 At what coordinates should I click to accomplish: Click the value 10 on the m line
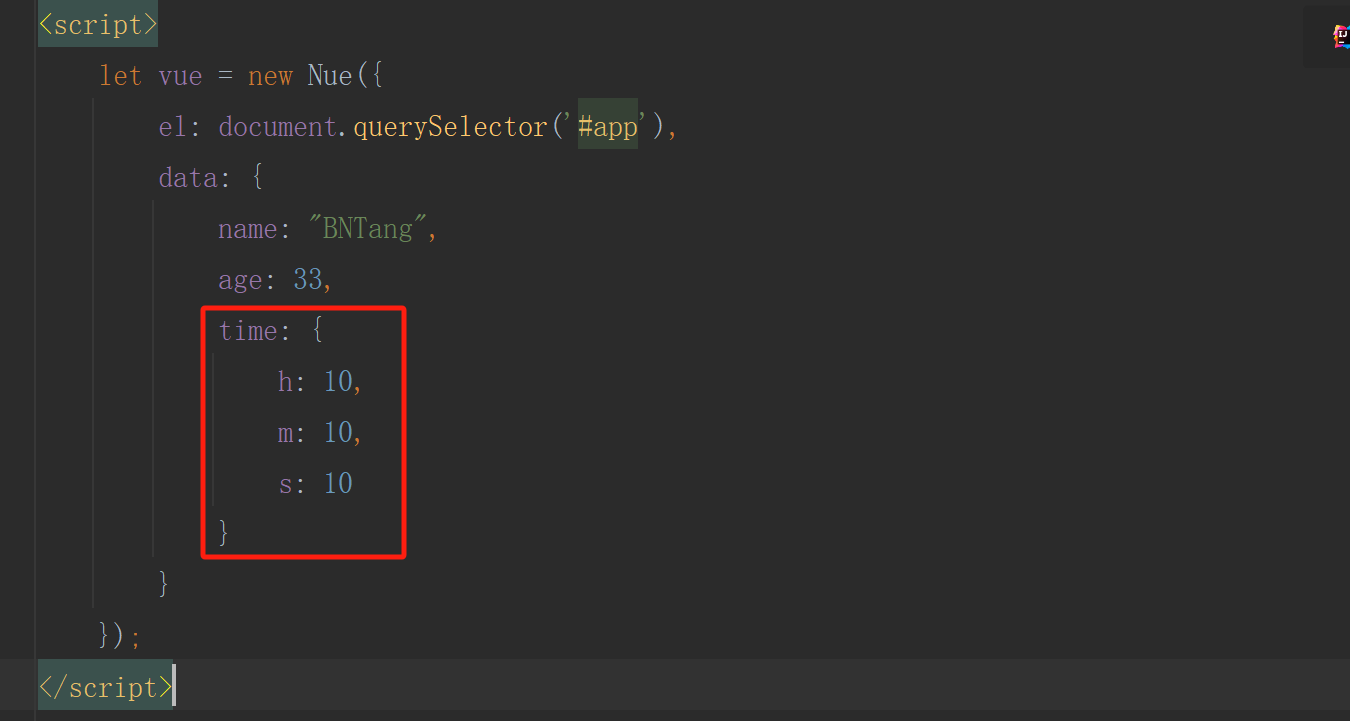(x=338, y=433)
